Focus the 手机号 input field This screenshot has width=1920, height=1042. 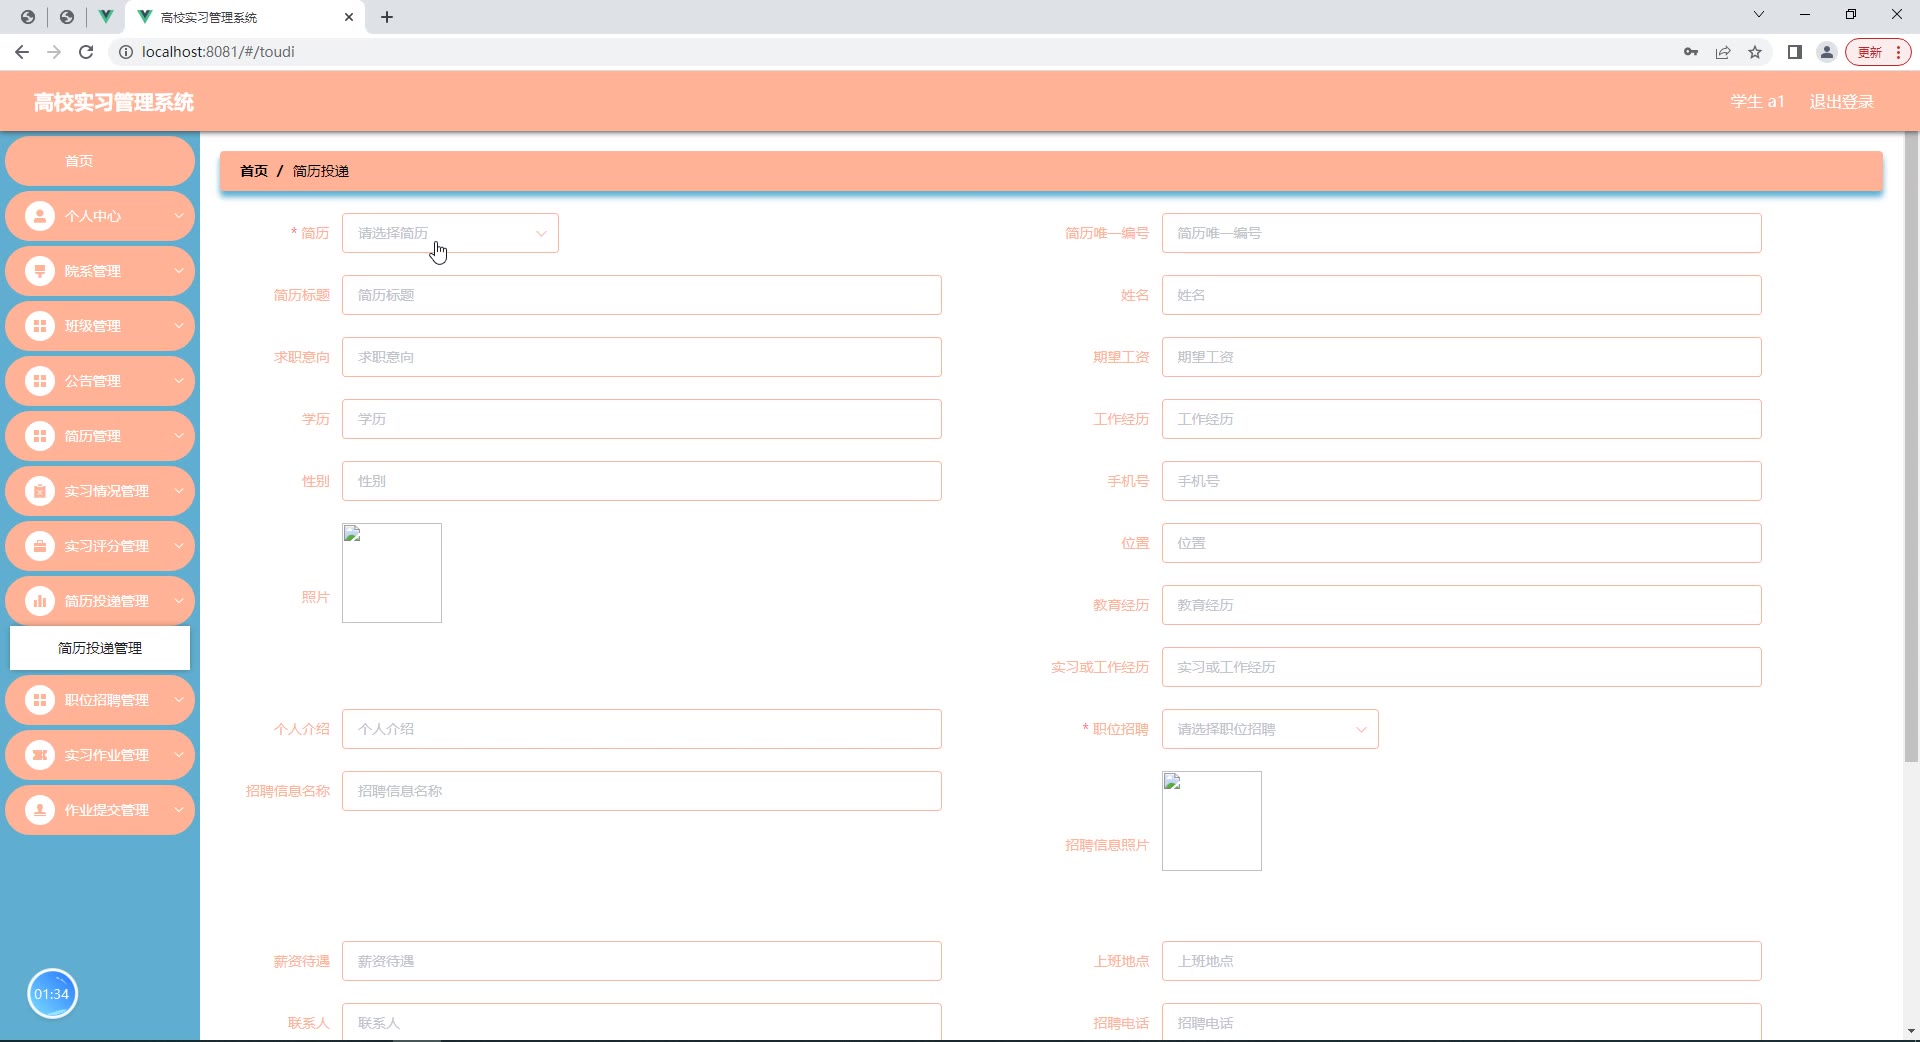[x=1462, y=481]
